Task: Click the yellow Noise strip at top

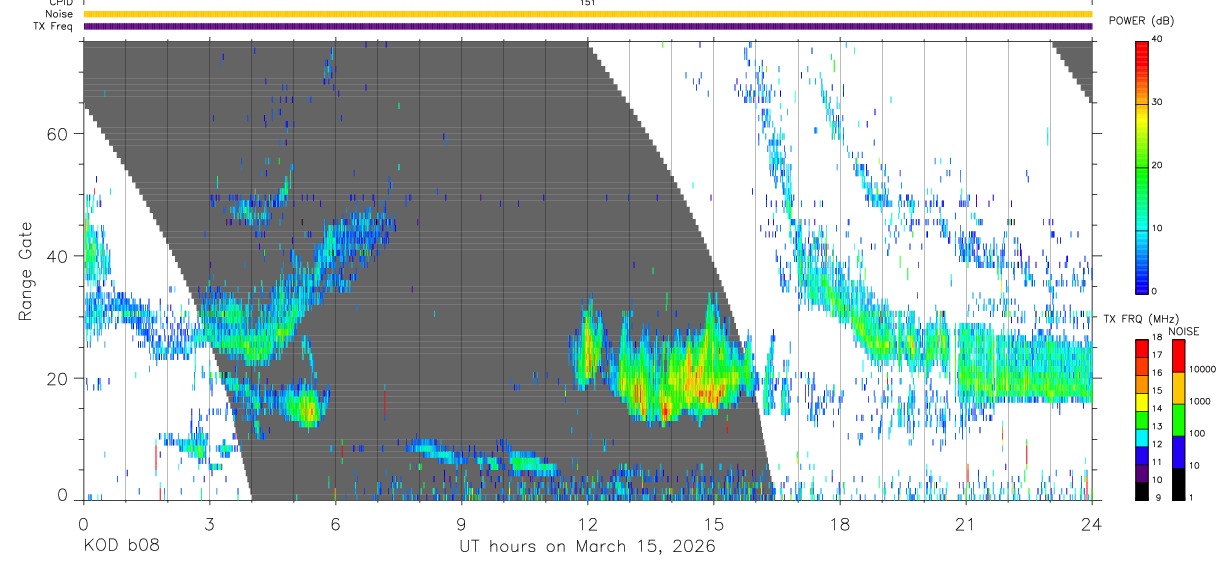Action: point(587,14)
